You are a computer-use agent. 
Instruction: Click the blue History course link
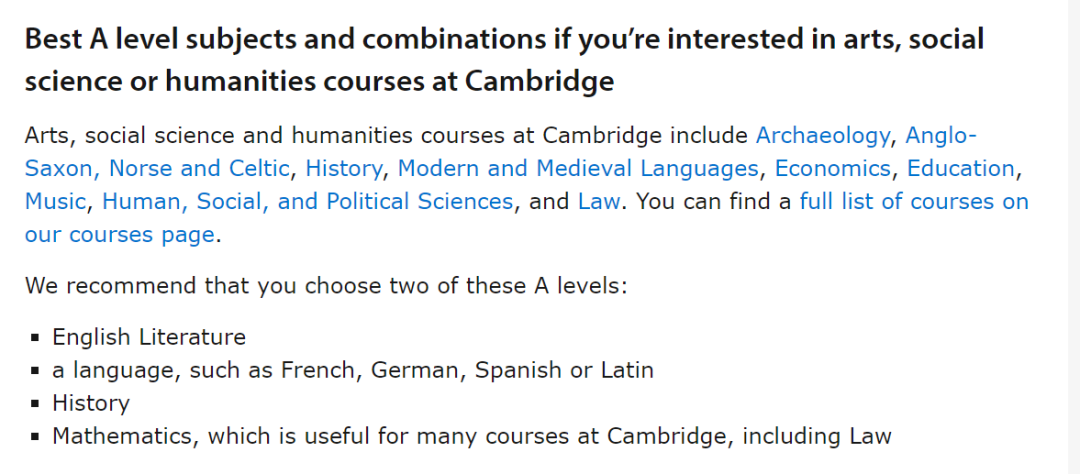pyautogui.click(x=344, y=168)
